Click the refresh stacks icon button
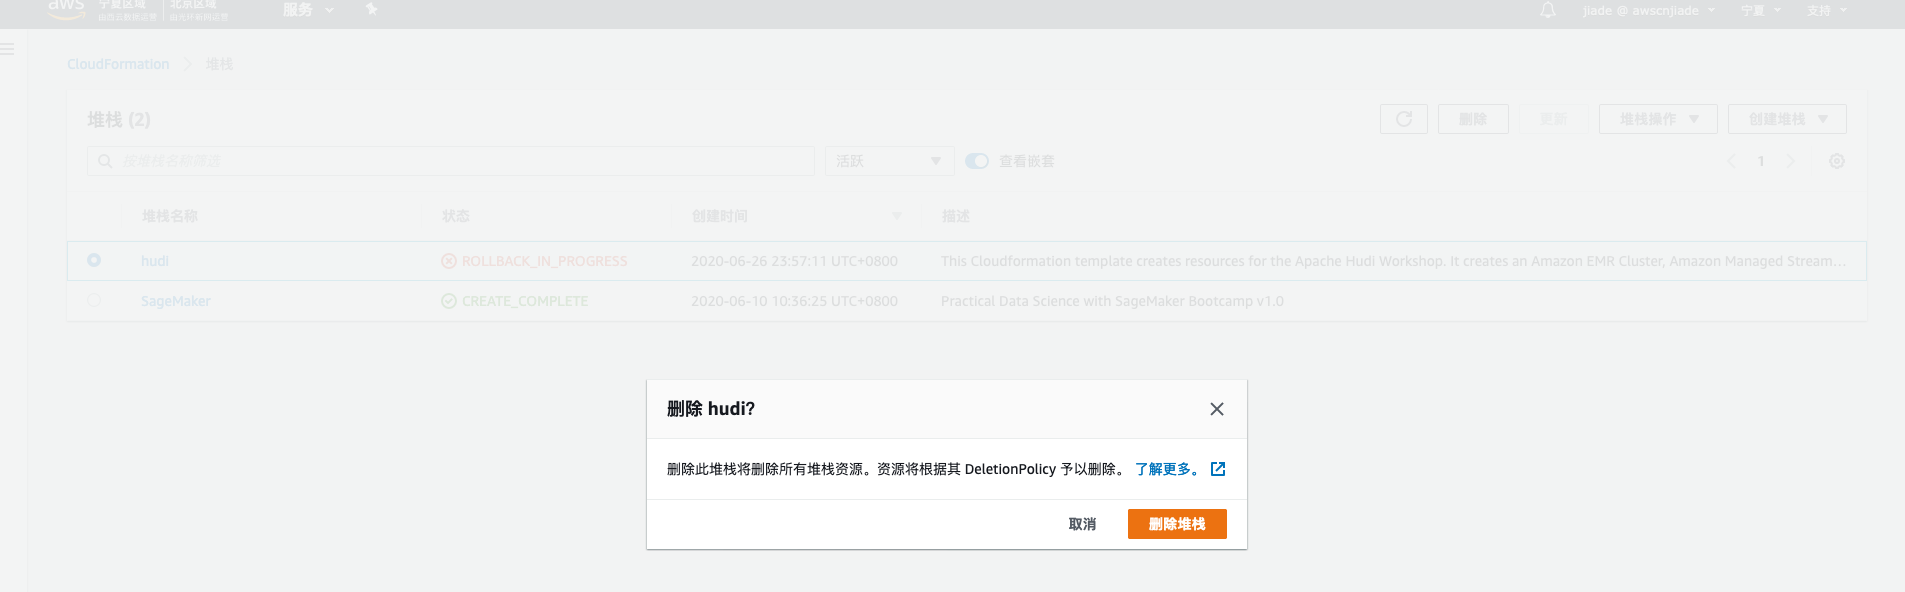 1403,119
